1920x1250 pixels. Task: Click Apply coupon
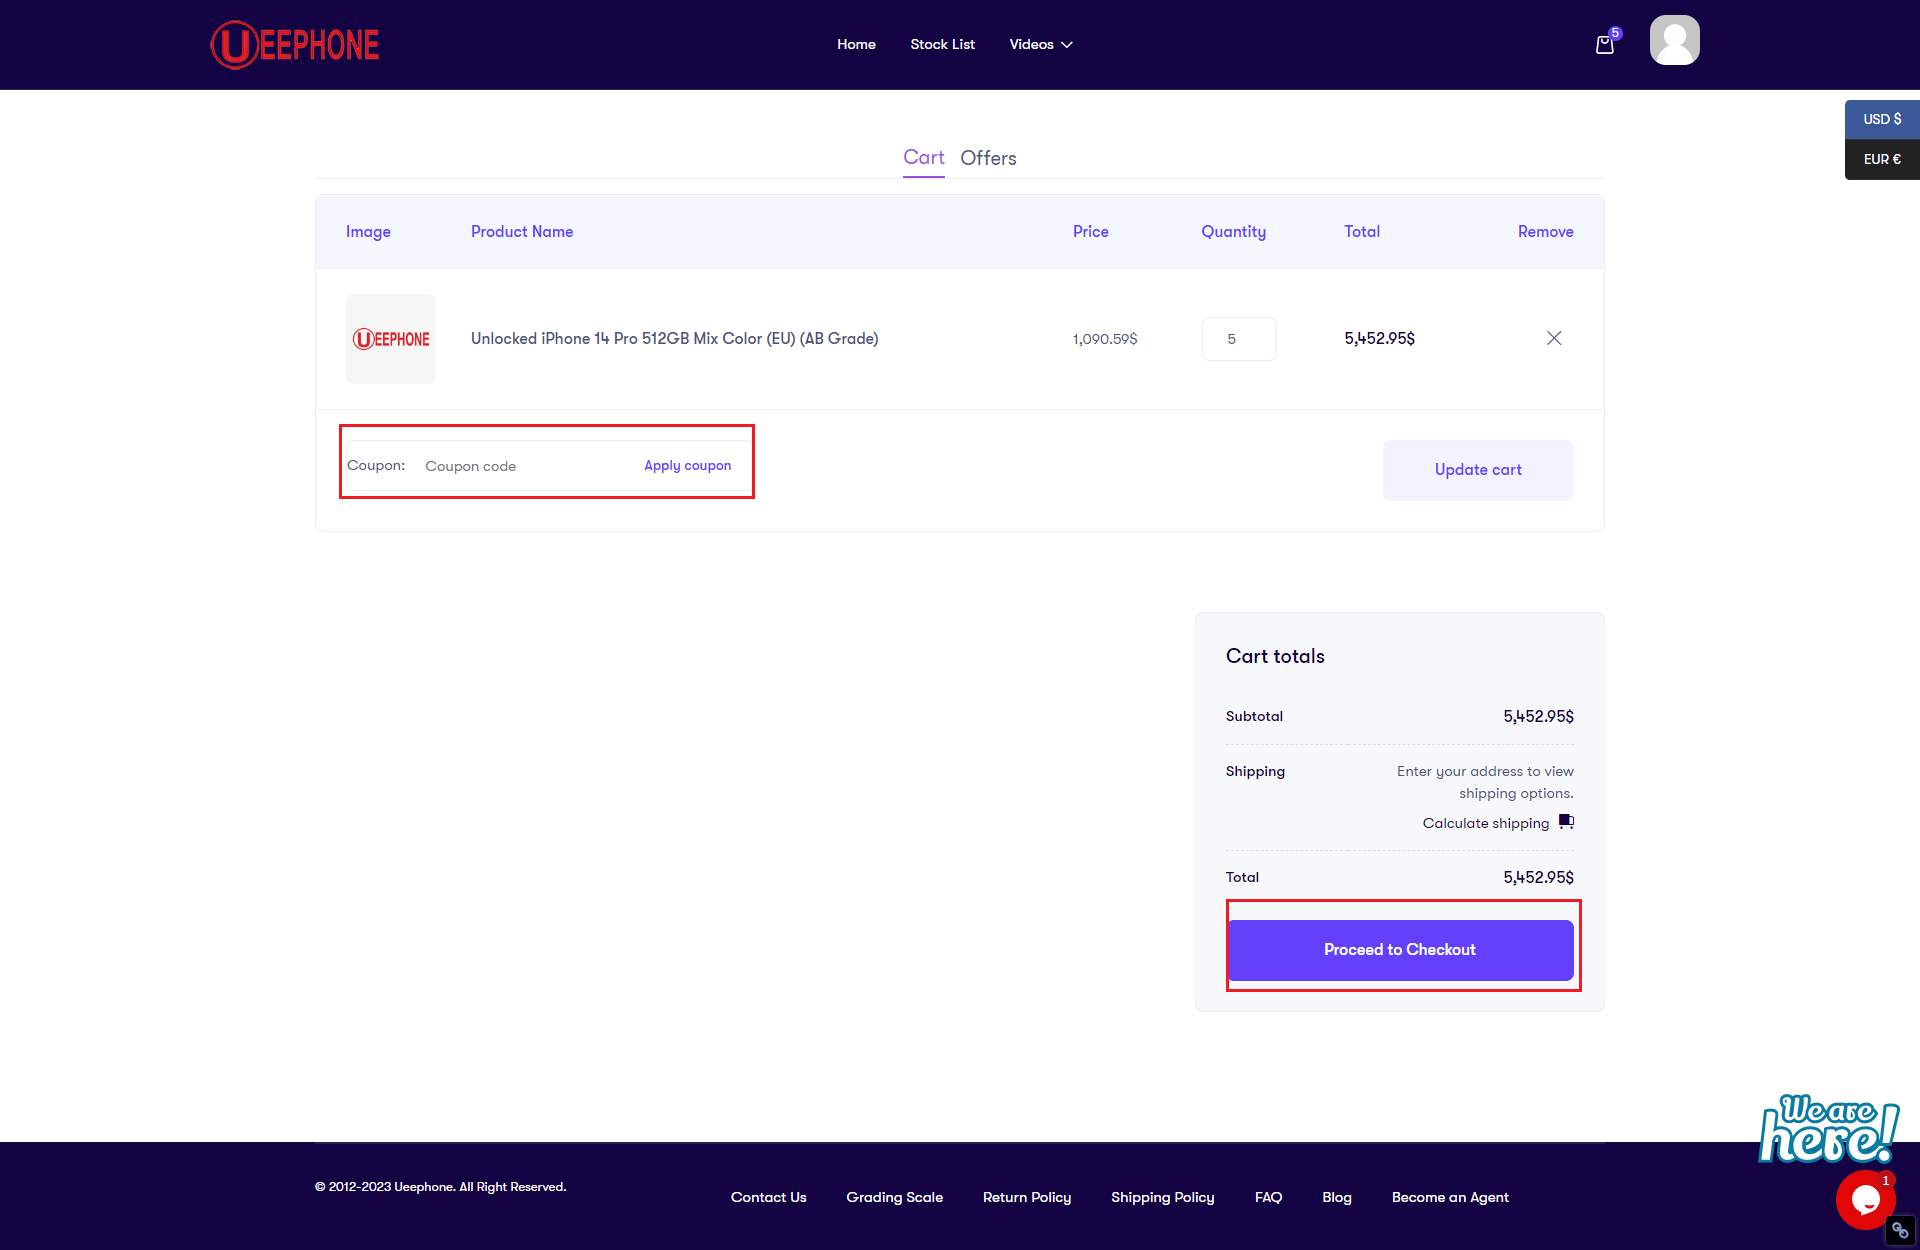coord(687,466)
